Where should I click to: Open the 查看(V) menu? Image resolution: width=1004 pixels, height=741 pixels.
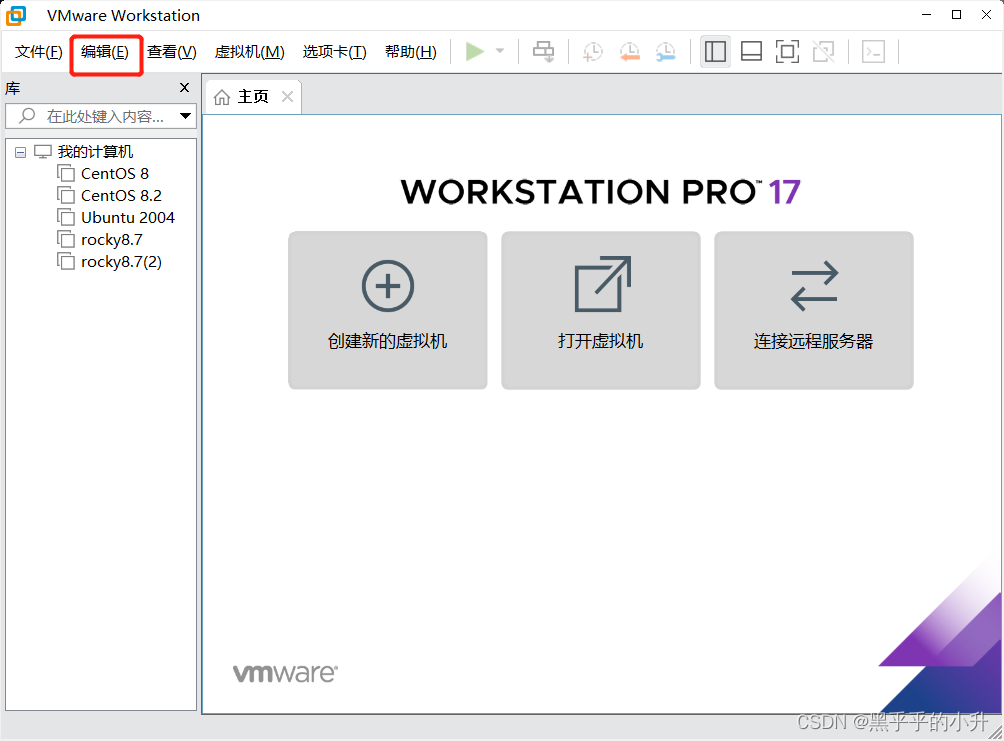tap(172, 52)
